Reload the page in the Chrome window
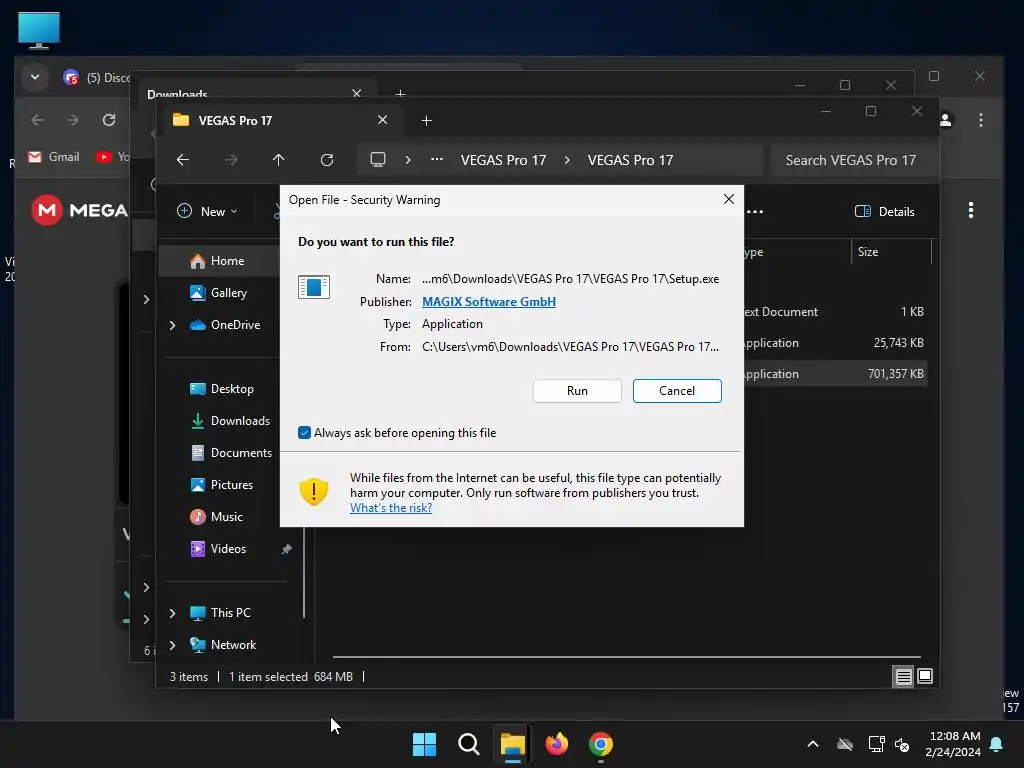1024x768 pixels. (109, 120)
